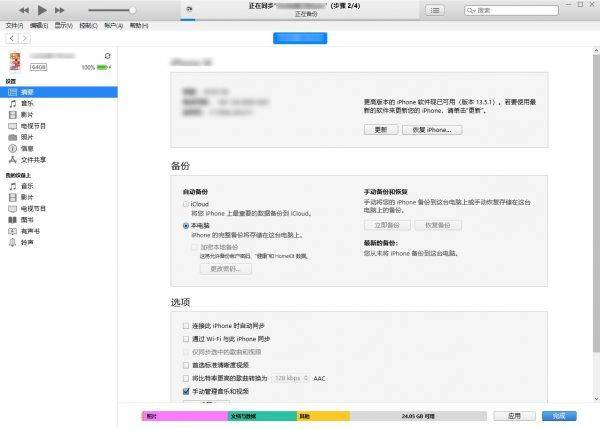This screenshot has height=429, width=600.
Task: Click the scrollbar down arrow
Action: pos(596,398)
